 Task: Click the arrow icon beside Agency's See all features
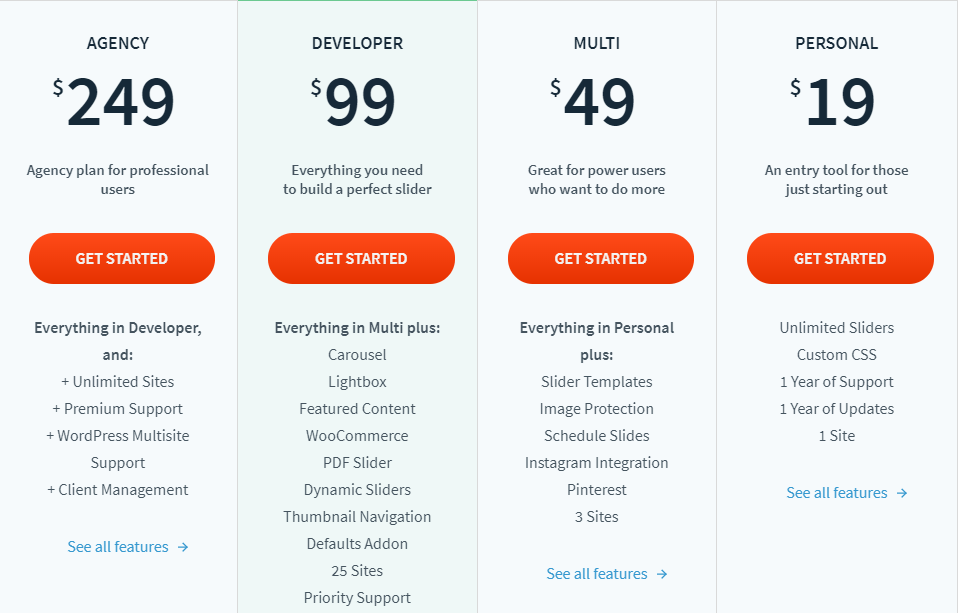[183, 547]
